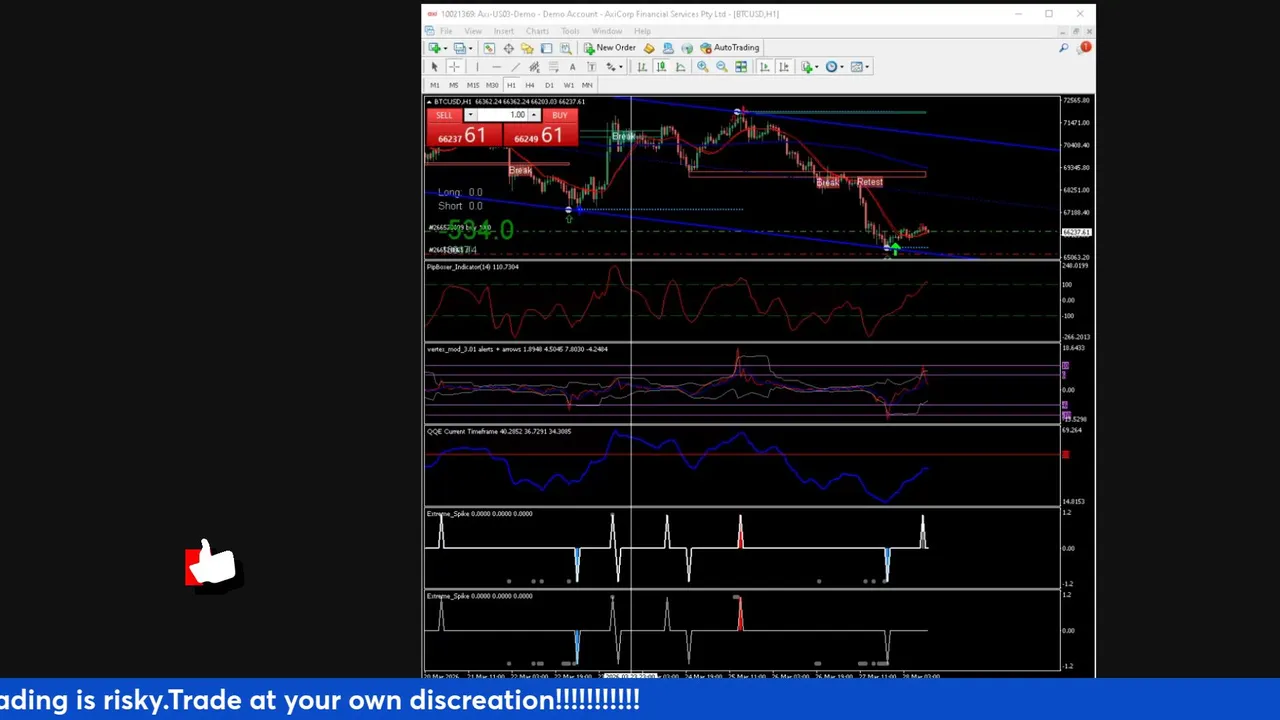Click the red BUY one-click button
The width and height of the screenshot is (1280, 720).
coord(559,115)
